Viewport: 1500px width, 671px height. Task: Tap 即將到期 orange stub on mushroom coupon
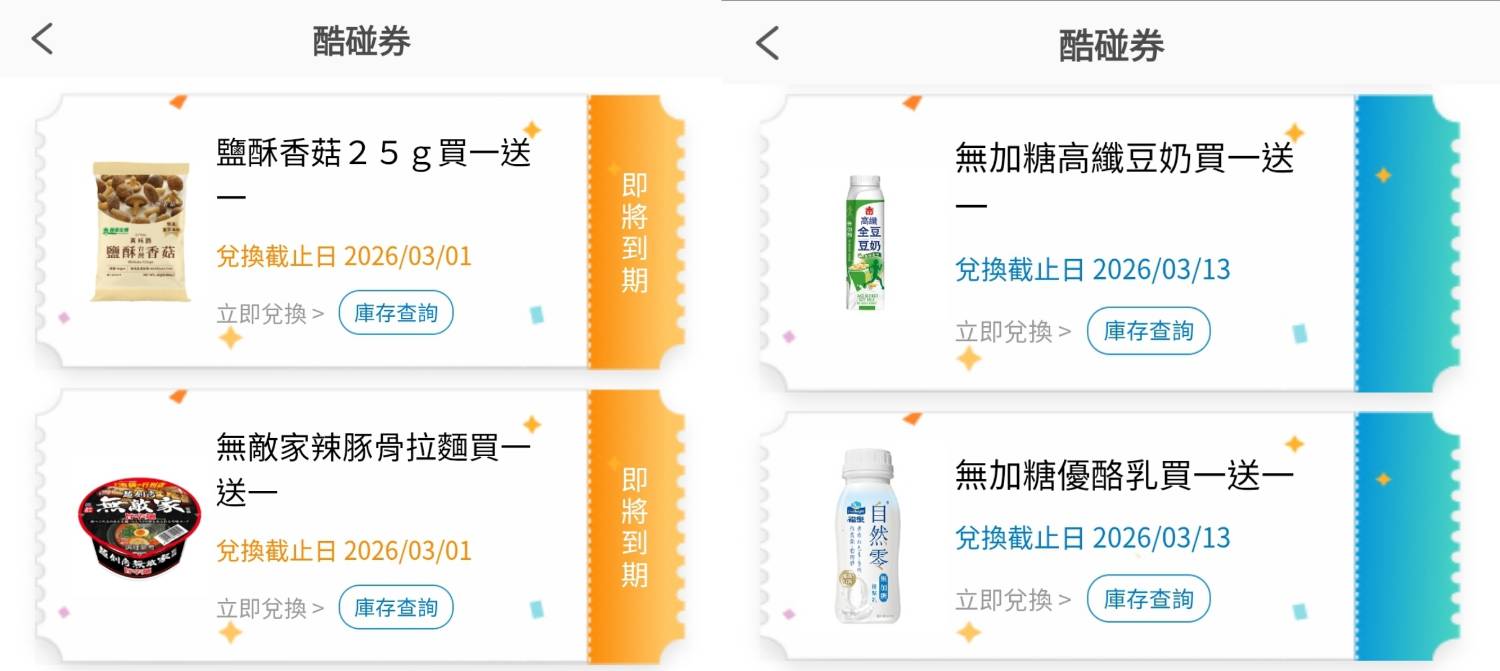(x=634, y=232)
